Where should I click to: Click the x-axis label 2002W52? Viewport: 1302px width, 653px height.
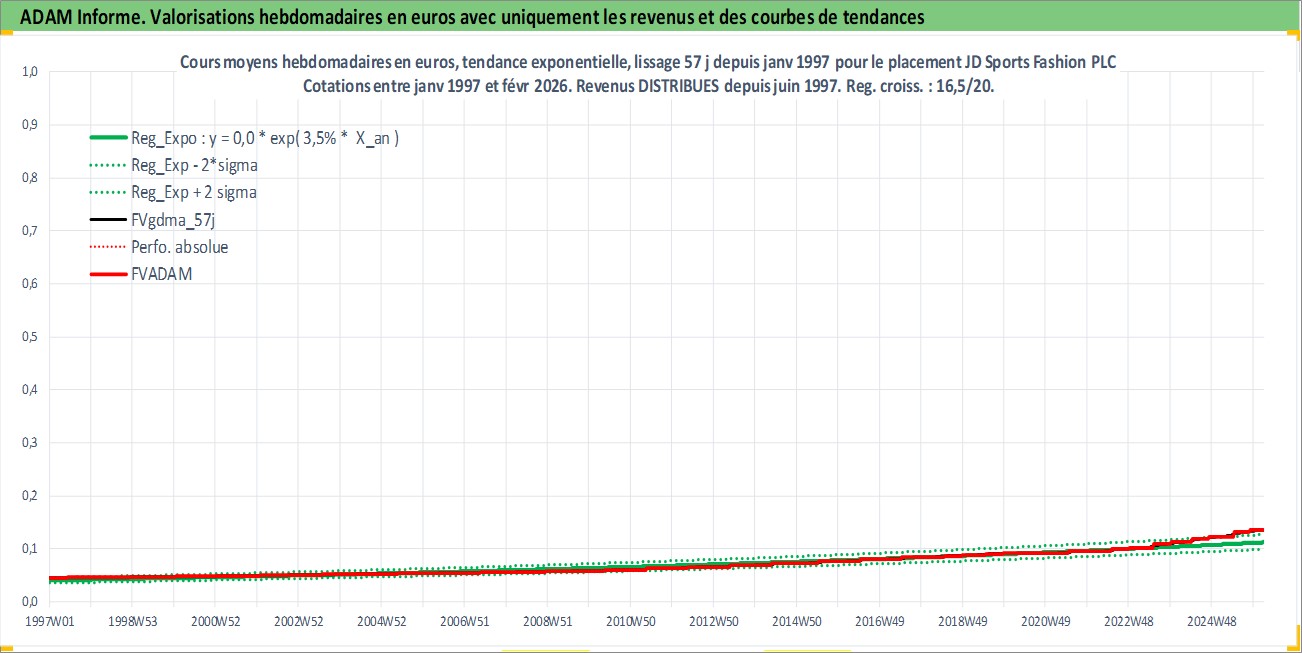pyautogui.click(x=301, y=621)
